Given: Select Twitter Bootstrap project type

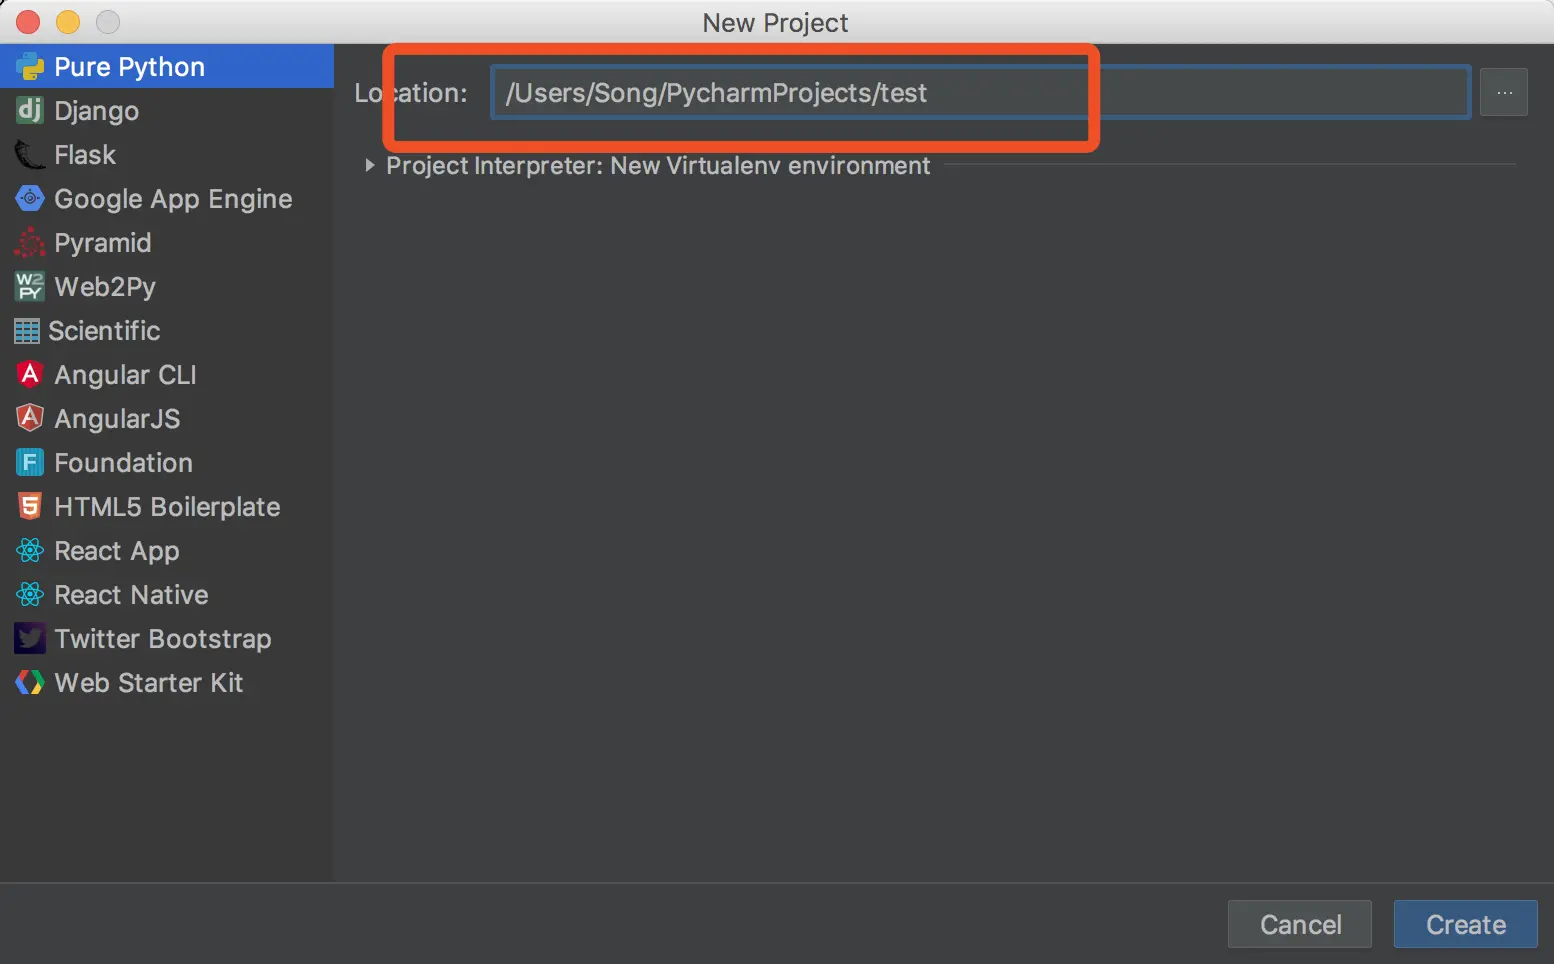Looking at the screenshot, I should pyautogui.click(x=167, y=638).
